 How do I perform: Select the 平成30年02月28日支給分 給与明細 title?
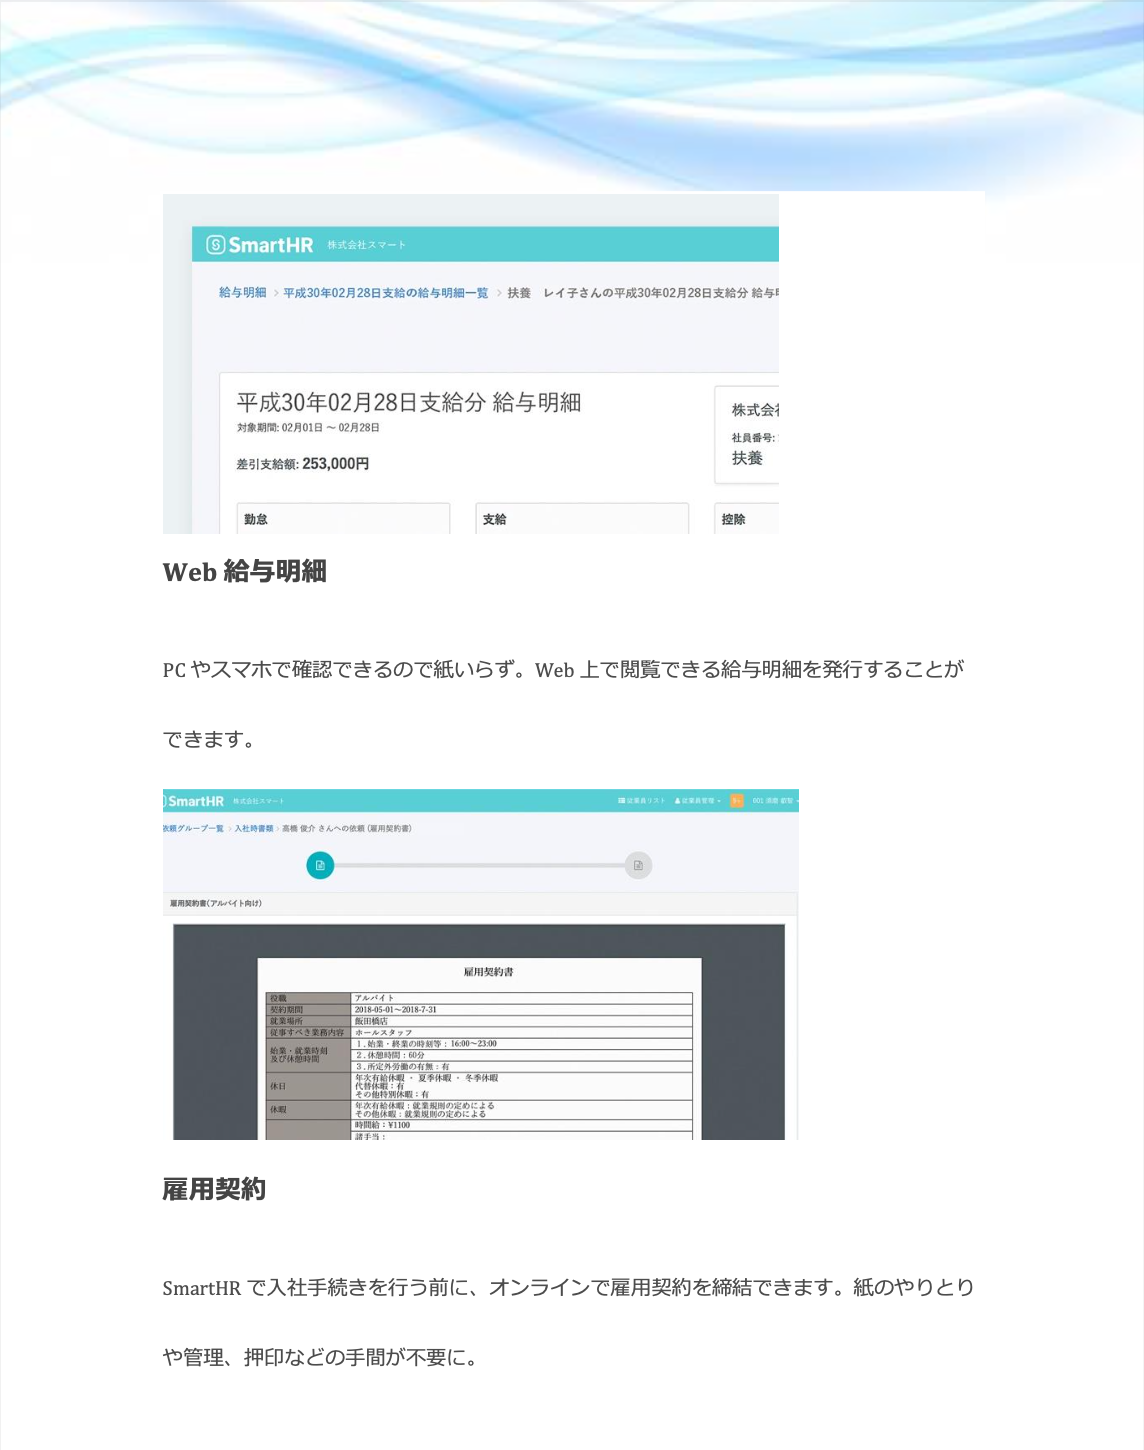pyautogui.click(x=409, y=403)
